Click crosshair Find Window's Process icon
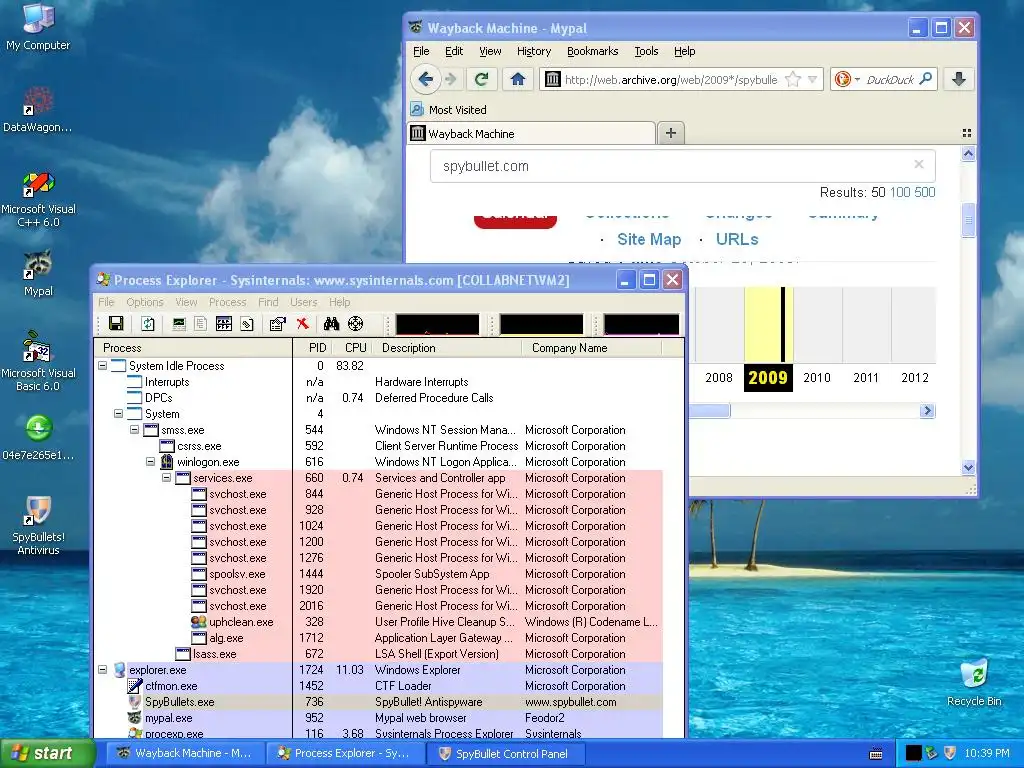The image size is (1024, 768). click(355, 324)
